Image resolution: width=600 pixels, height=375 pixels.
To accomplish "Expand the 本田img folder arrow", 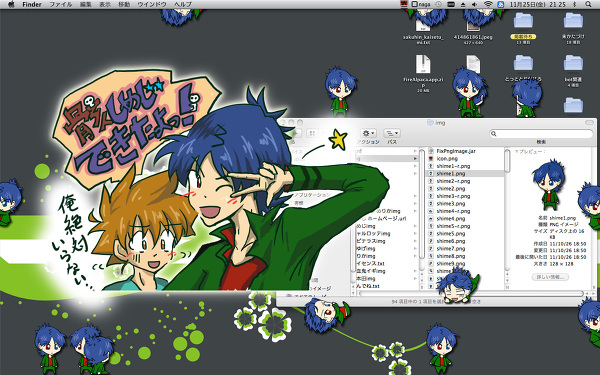I will click(x=416, y=278).
